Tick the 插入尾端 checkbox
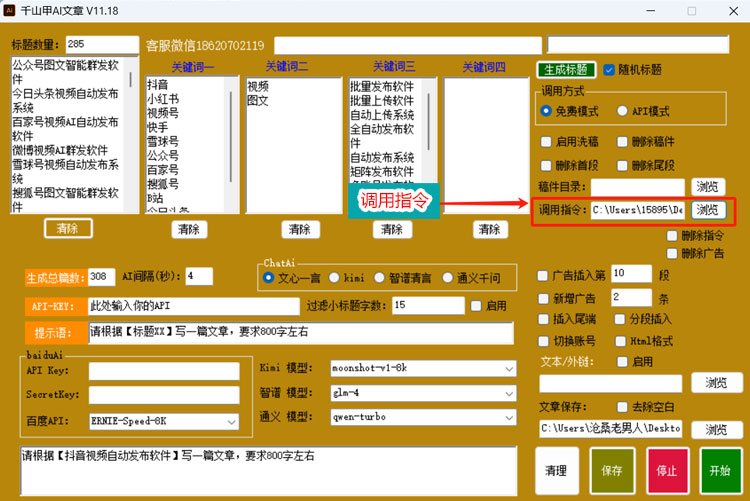750x501 pixels. pos(543,319)
